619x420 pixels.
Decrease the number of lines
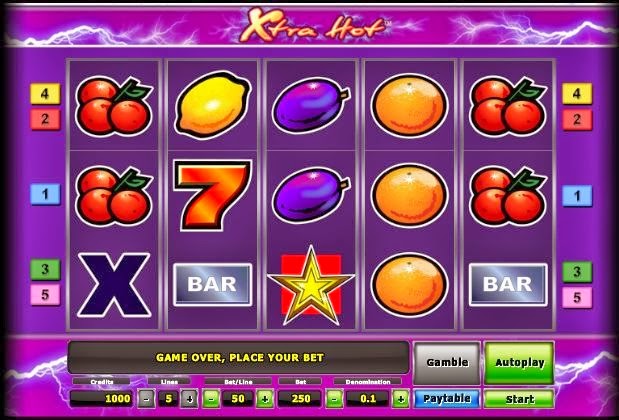click(x=146, y=399)
